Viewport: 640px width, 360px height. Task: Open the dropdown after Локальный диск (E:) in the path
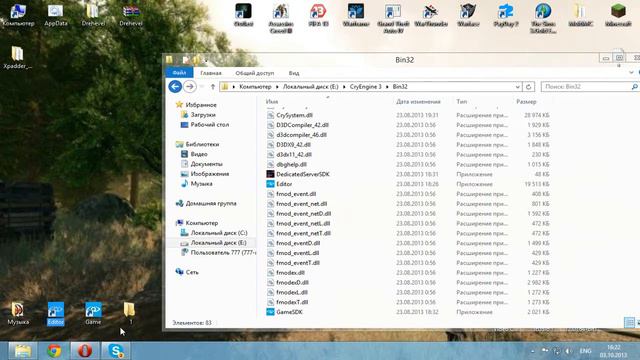pos(344,87)
